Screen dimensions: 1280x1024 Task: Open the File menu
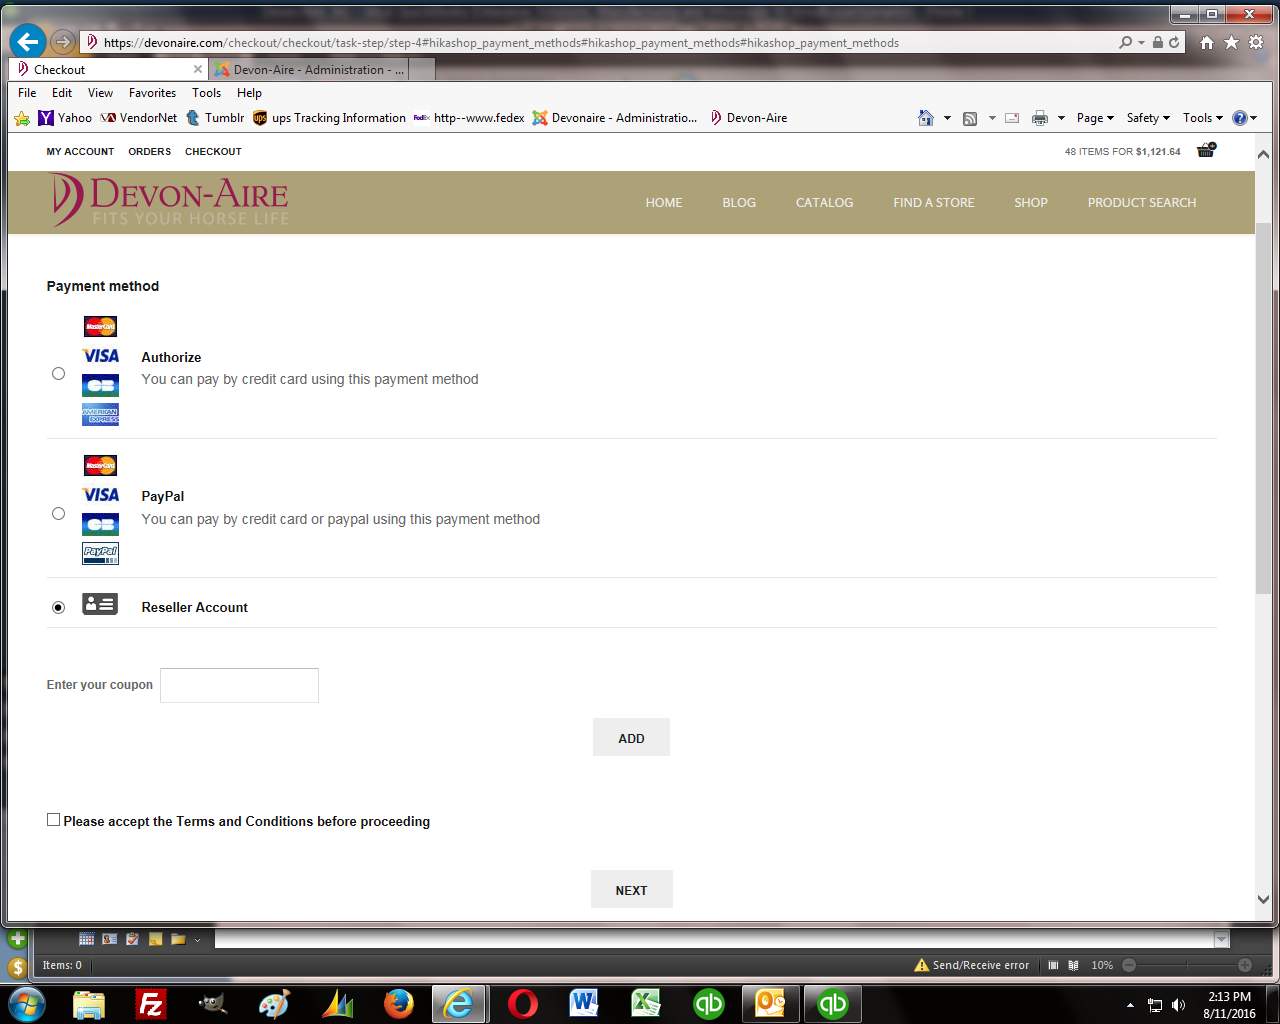pyautogui.click(x=27, y=93)
